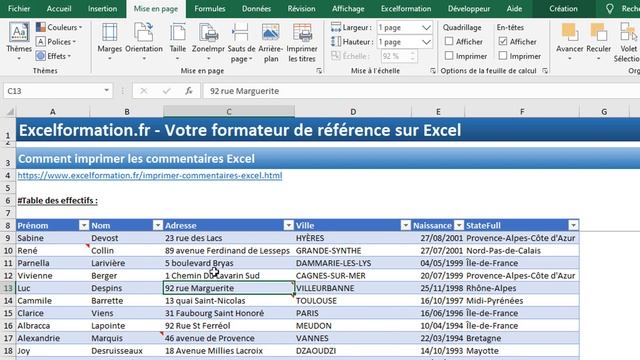Open the Naissance column filter dropdown
The image size is (640, 360).
click(x=459, y=225)
